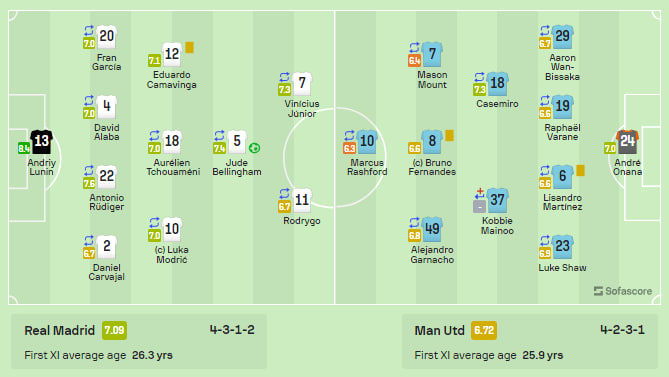Click the Sofascore logo watermark
This screenshot has width=669, height=377.
[623, 291]
